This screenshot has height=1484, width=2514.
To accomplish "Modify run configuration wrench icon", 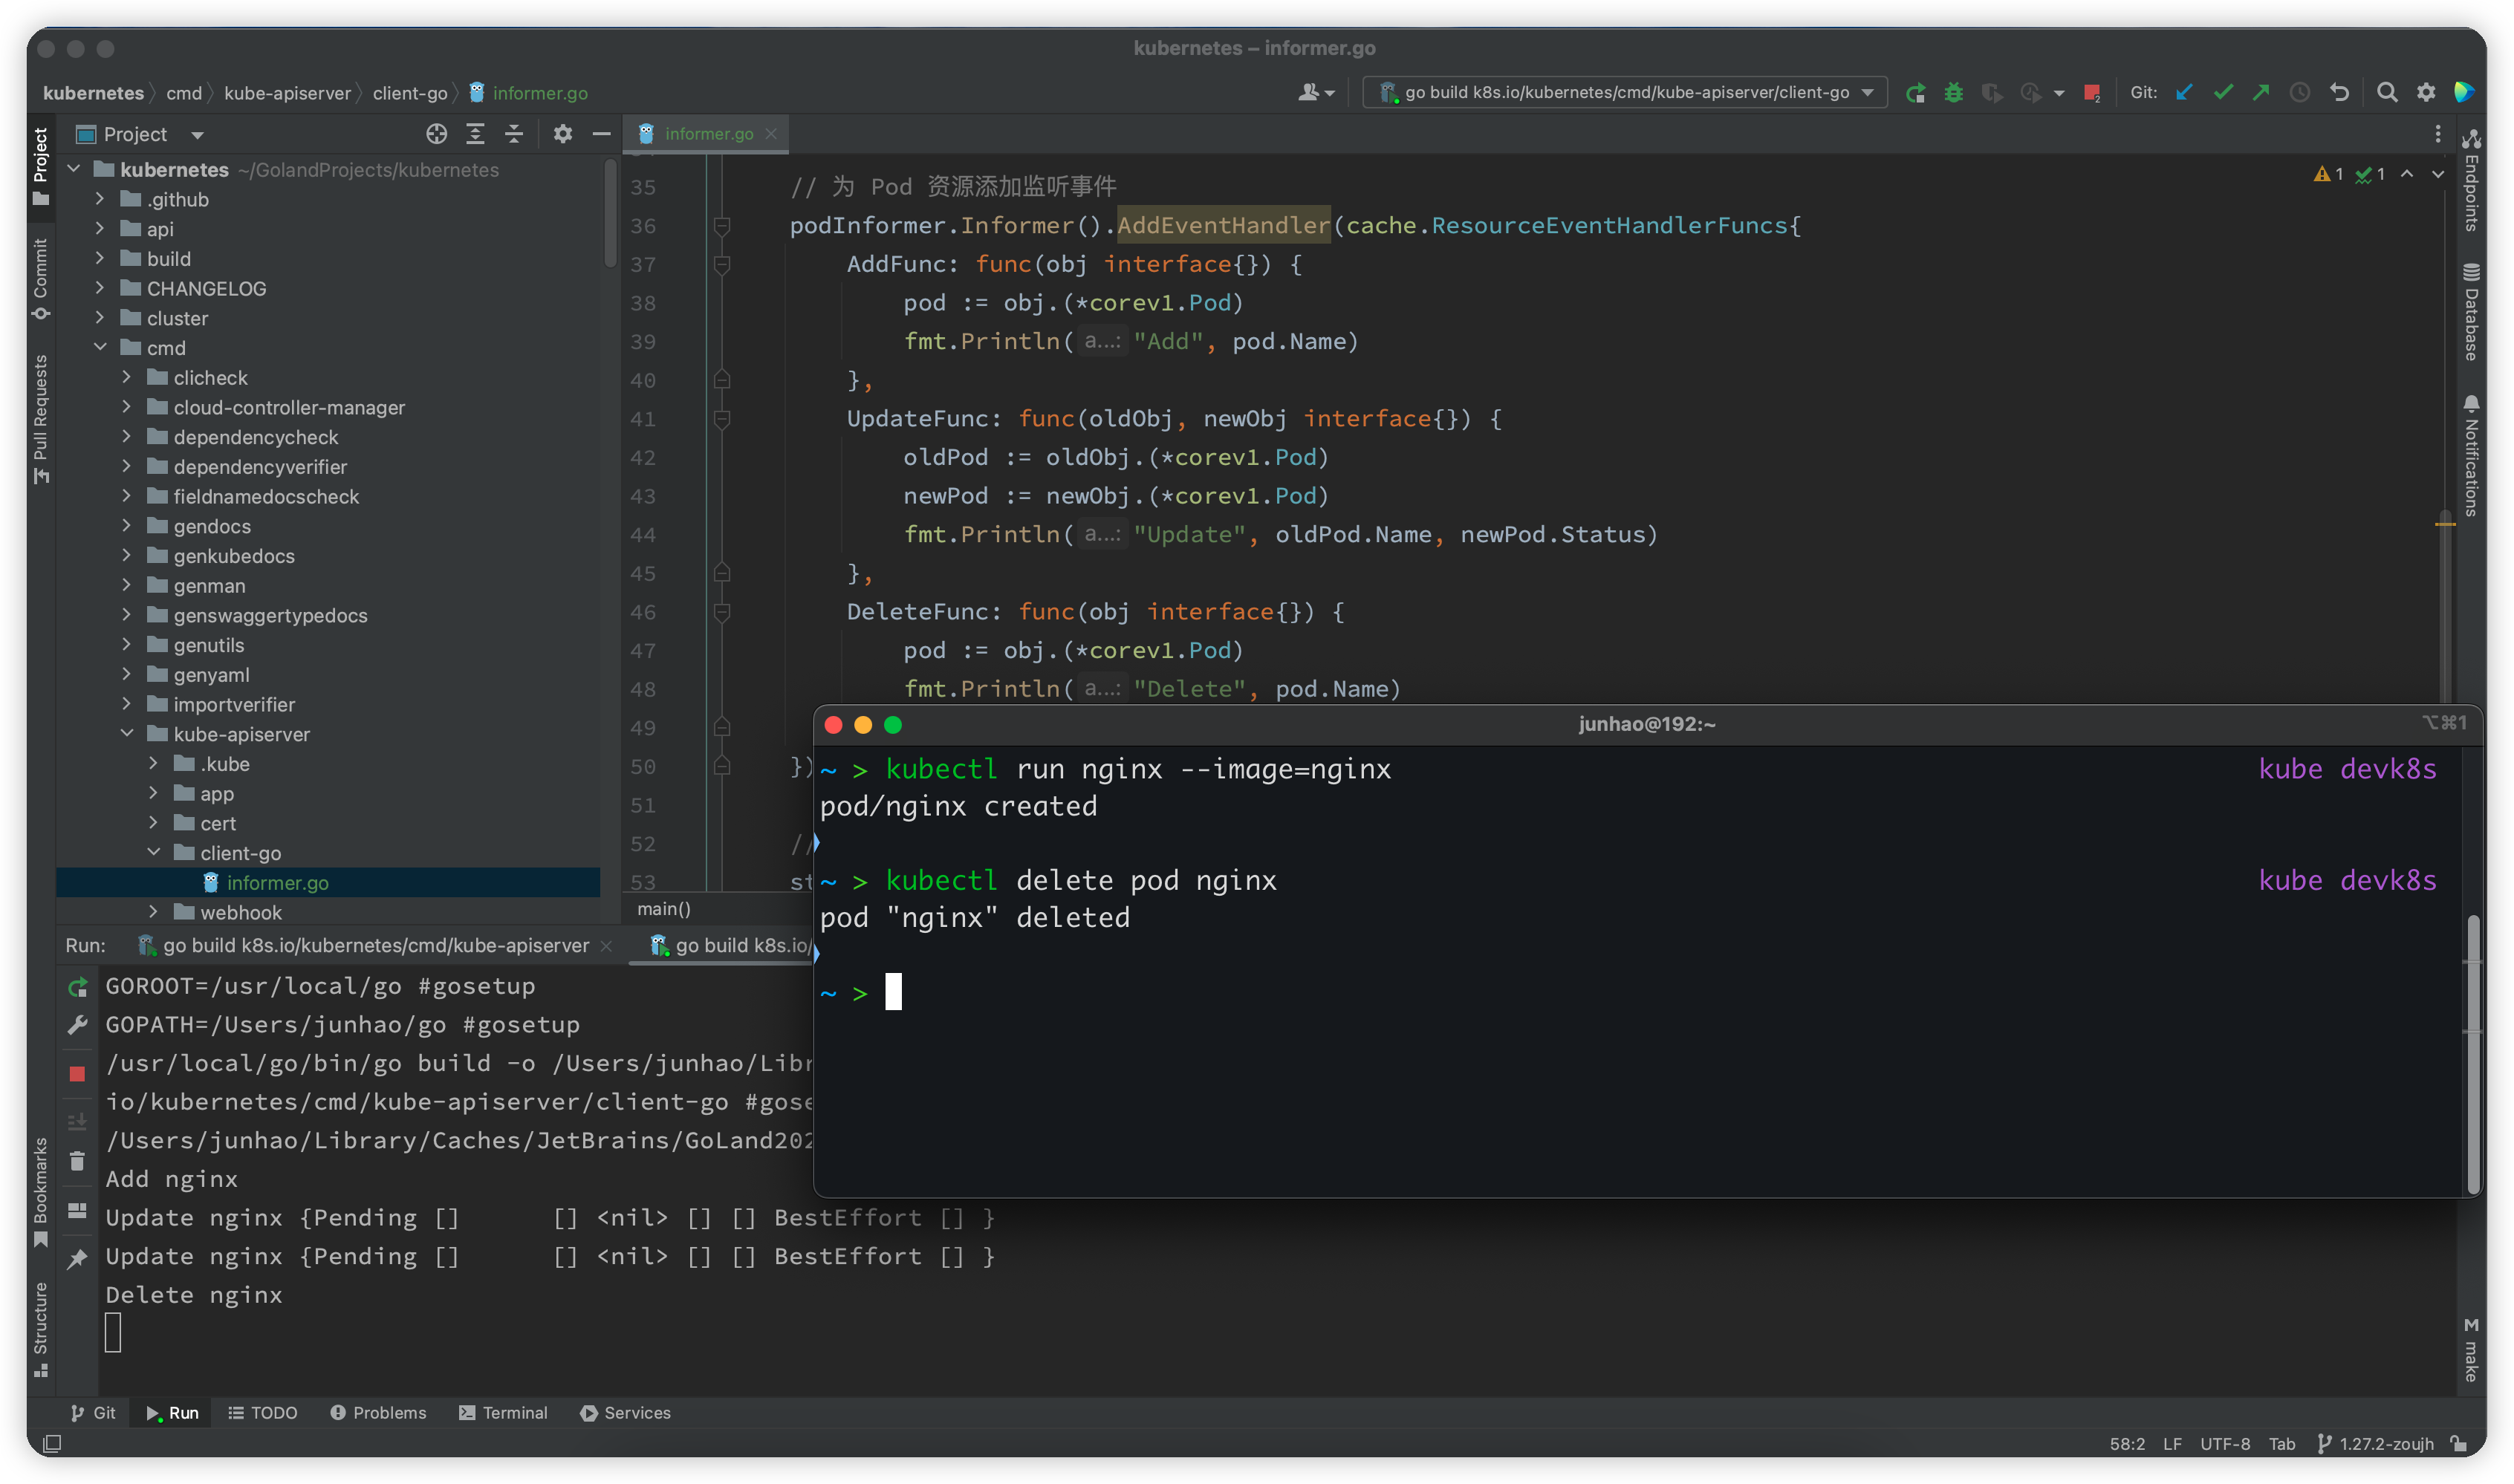I will [77, 1025].
